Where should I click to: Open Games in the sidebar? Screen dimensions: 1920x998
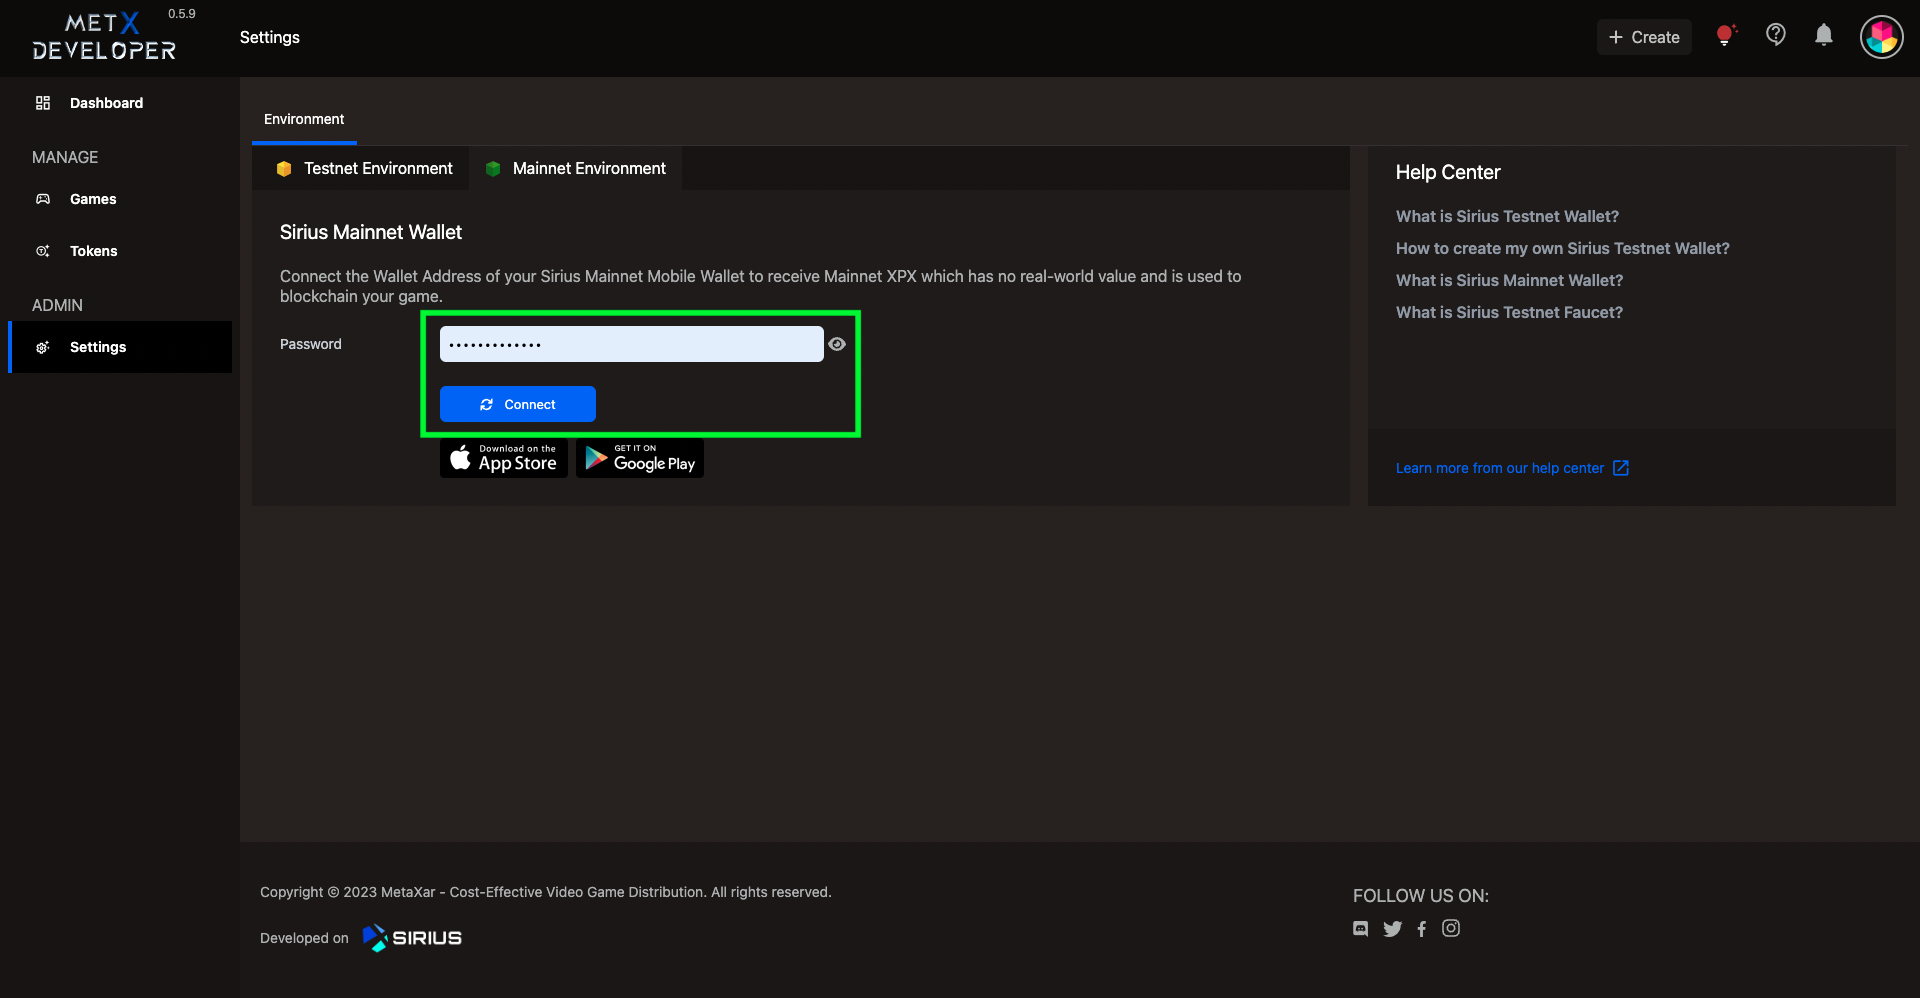tap(120, 199)
